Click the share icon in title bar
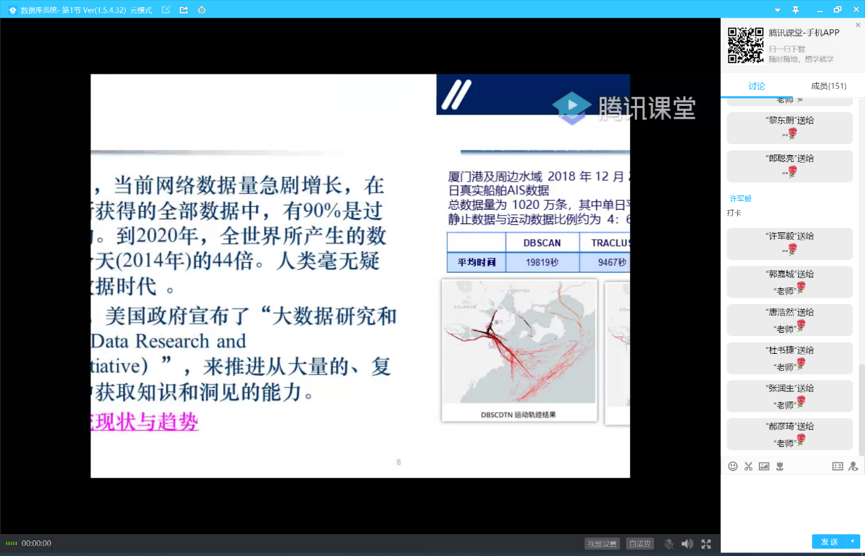 (184, 10)
